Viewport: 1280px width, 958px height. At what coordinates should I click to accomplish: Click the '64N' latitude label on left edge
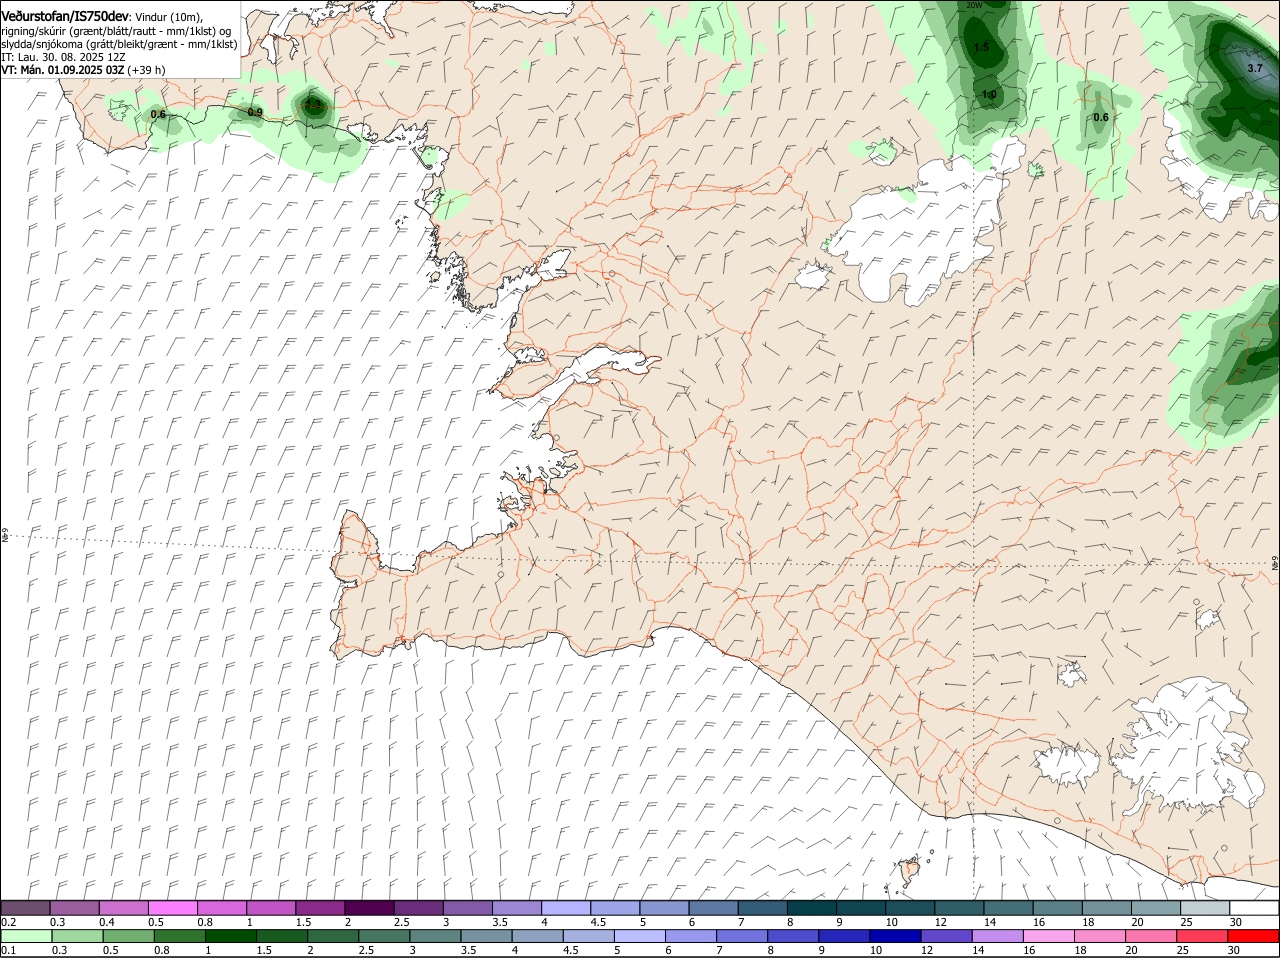point(5,537)
